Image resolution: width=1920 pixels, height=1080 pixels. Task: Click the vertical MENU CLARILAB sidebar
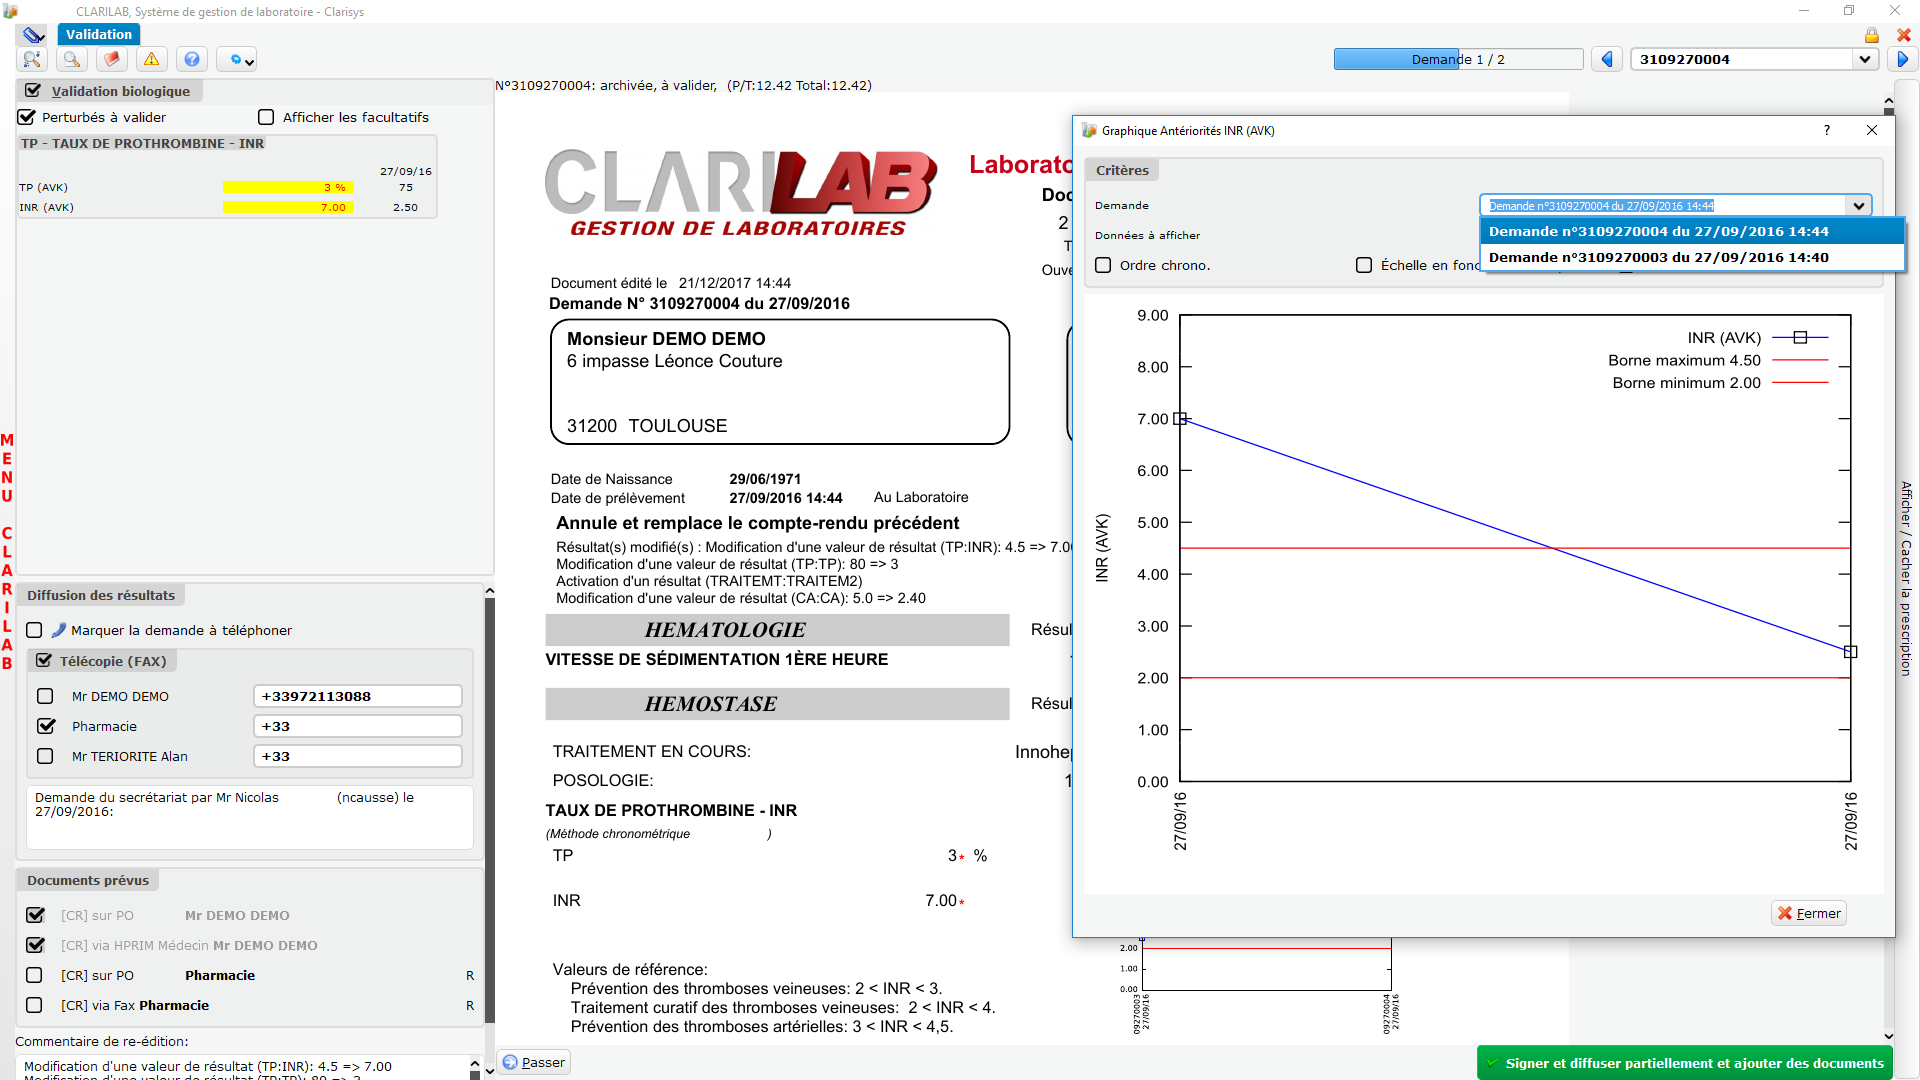pos(7,551)
